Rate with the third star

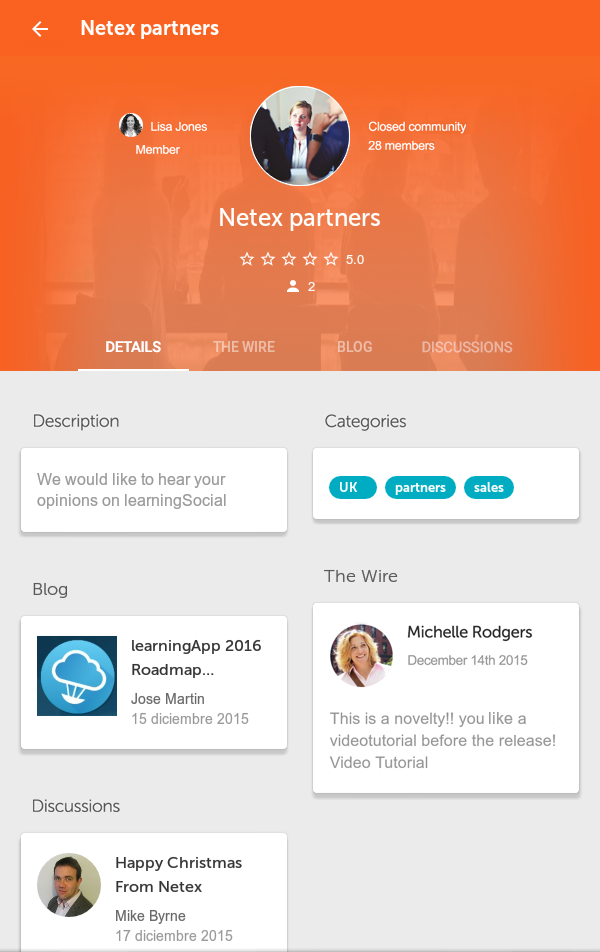289,259
